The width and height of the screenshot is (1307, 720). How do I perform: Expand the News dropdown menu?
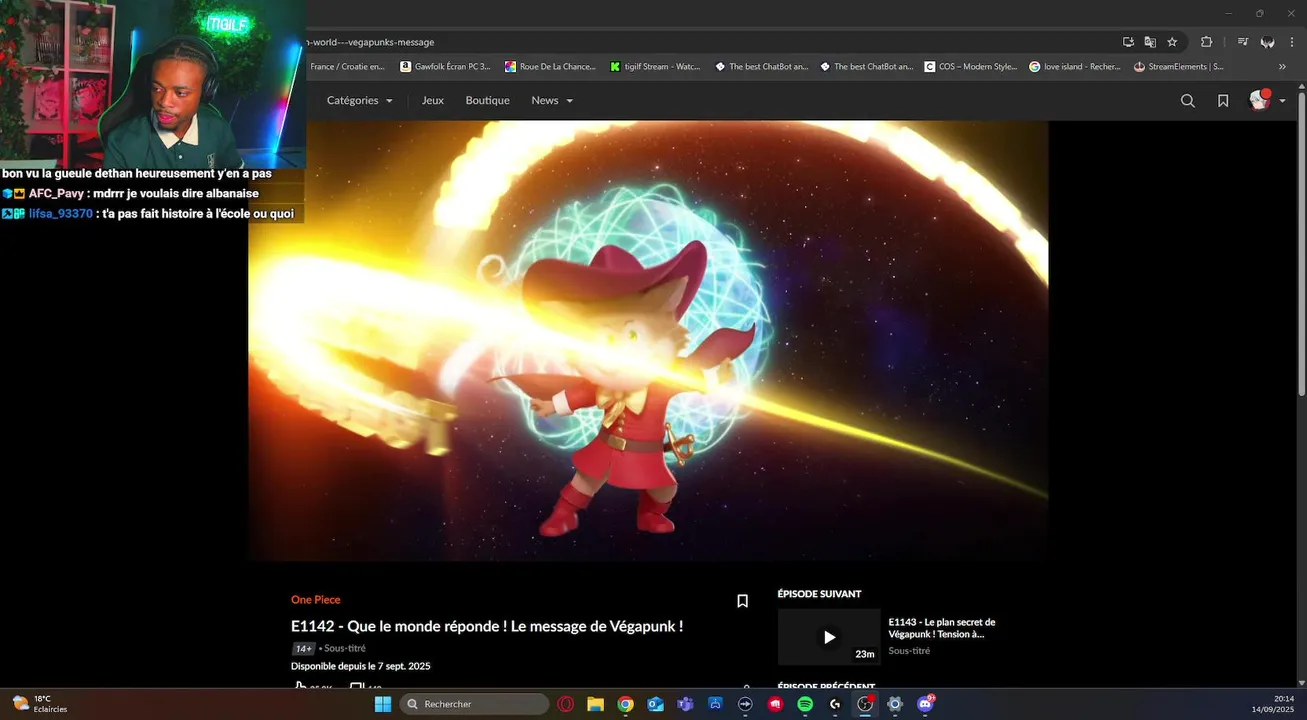coord(552,100)
